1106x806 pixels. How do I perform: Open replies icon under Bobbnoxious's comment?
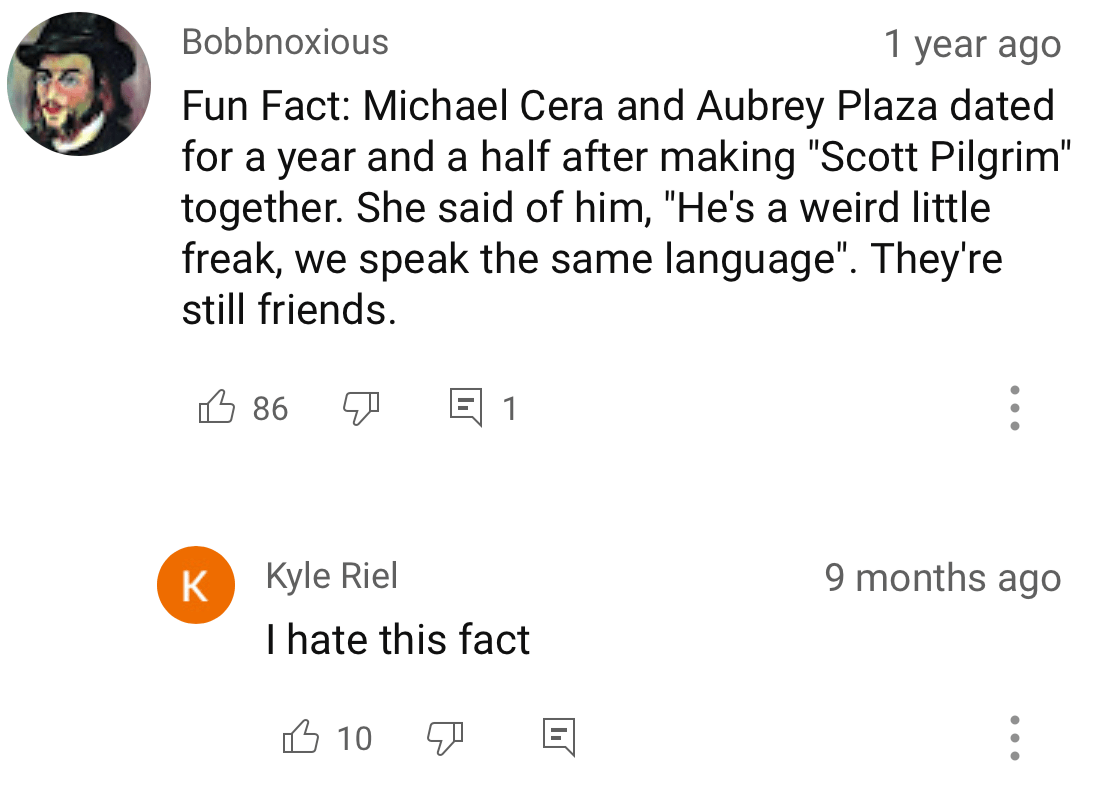coord(464,407)
